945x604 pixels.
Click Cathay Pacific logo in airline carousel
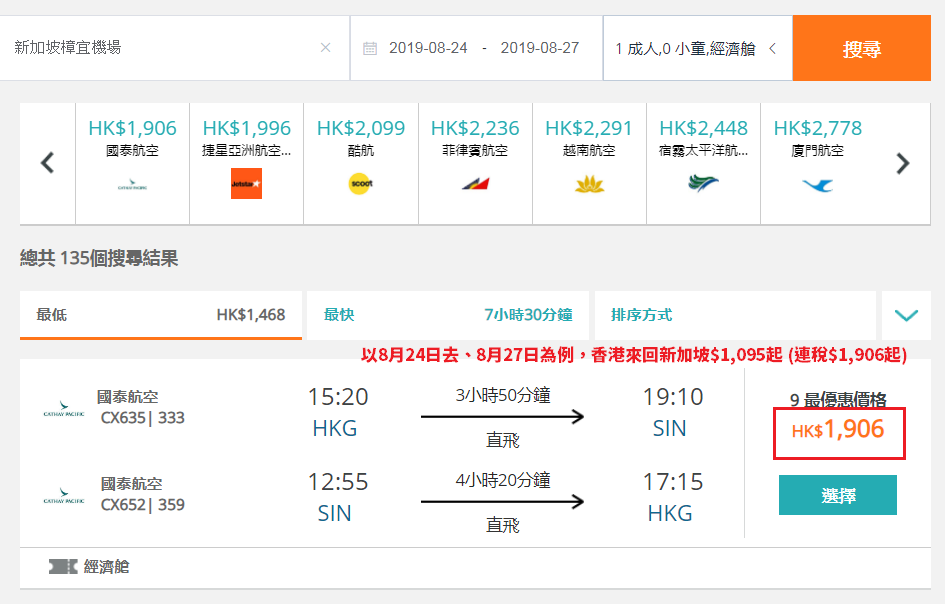(133, 184)
